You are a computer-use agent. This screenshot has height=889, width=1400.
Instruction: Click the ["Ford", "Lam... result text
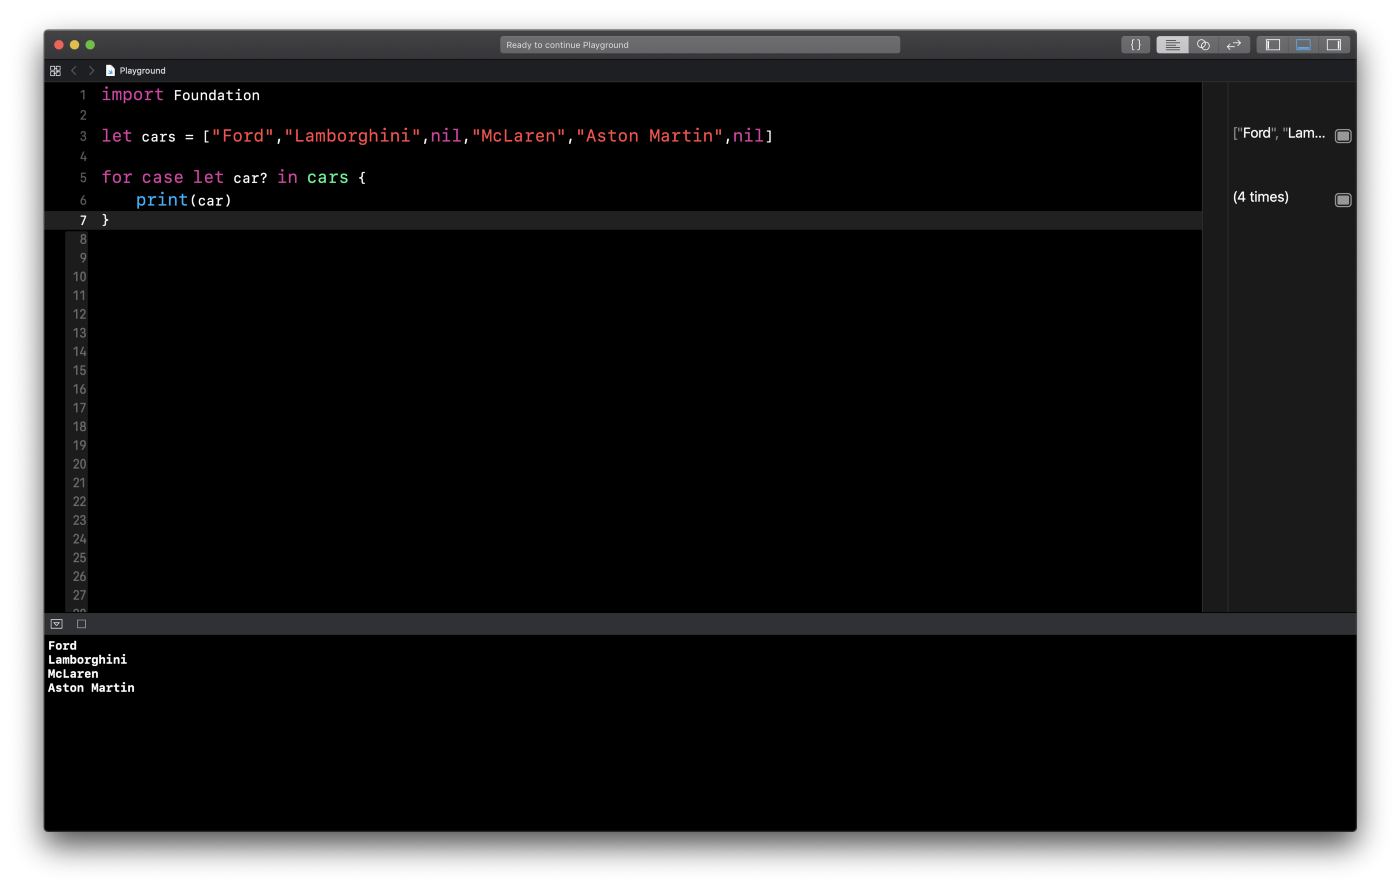(1279, 133)
